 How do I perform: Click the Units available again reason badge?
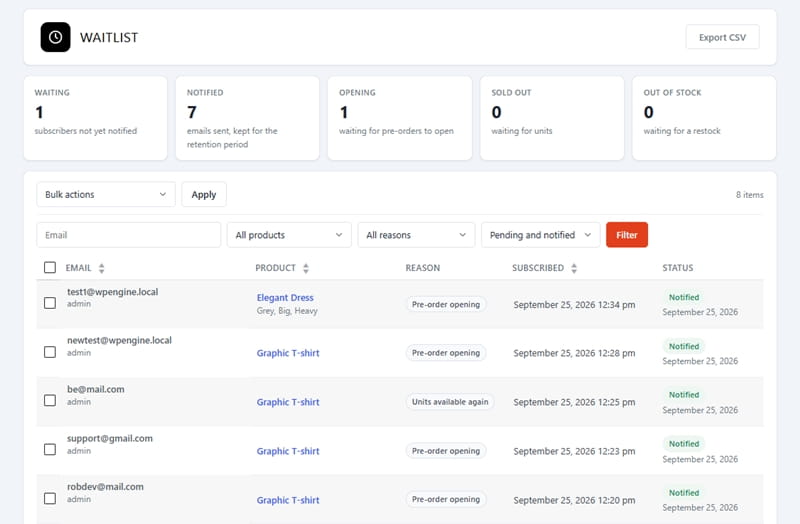450,402
